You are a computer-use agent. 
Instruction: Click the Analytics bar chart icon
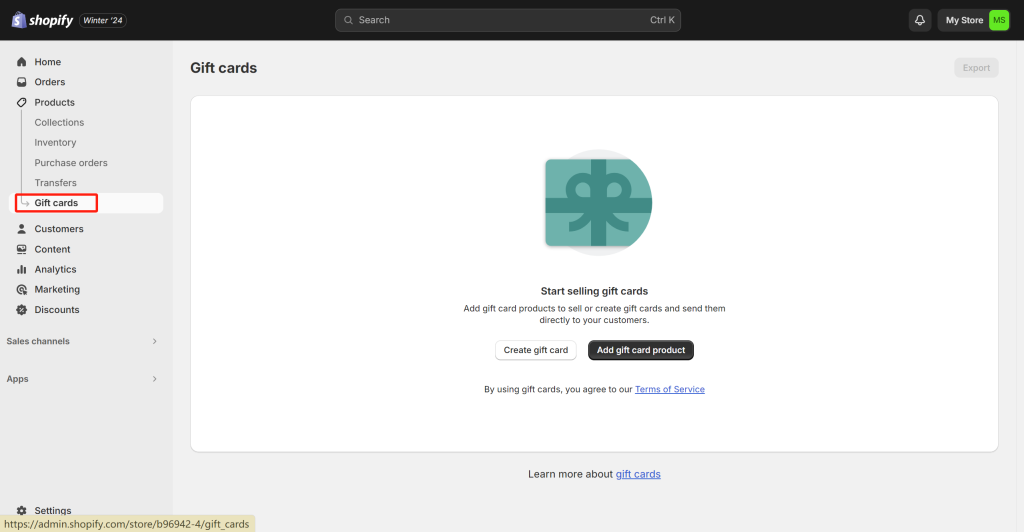click(x=22, y=270)
